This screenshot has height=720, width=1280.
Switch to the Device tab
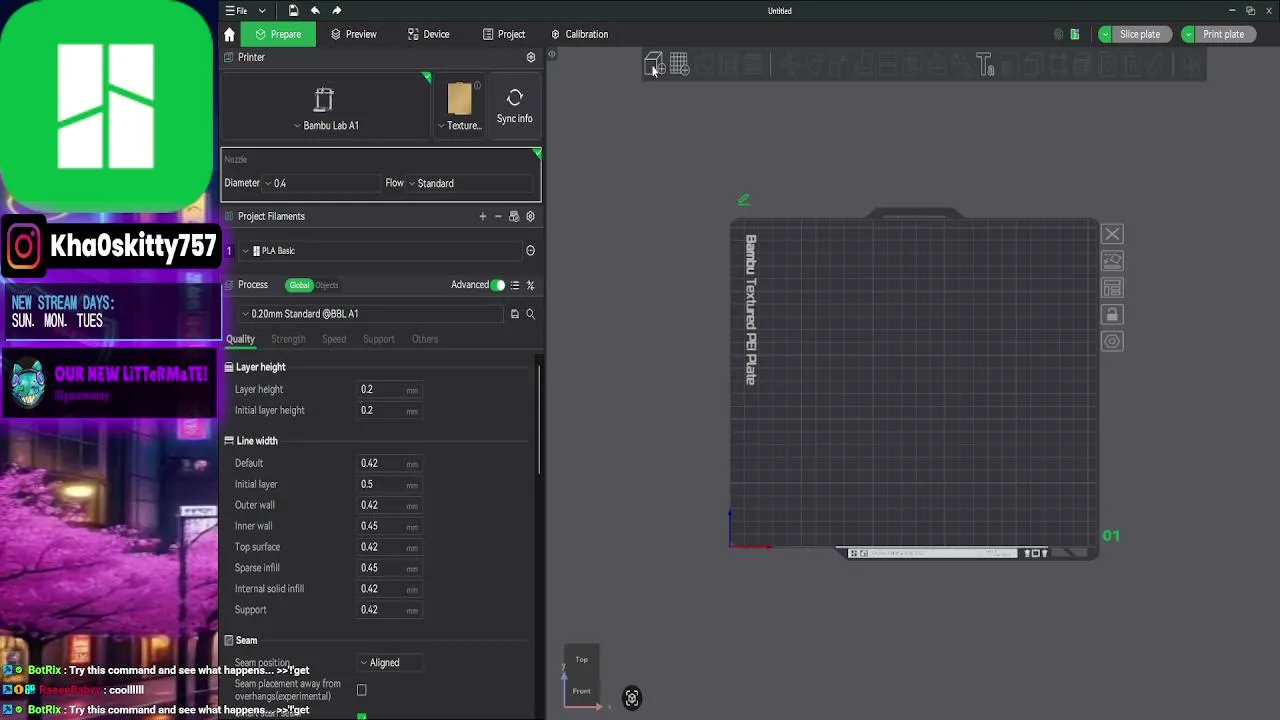(x=429, y=34)
